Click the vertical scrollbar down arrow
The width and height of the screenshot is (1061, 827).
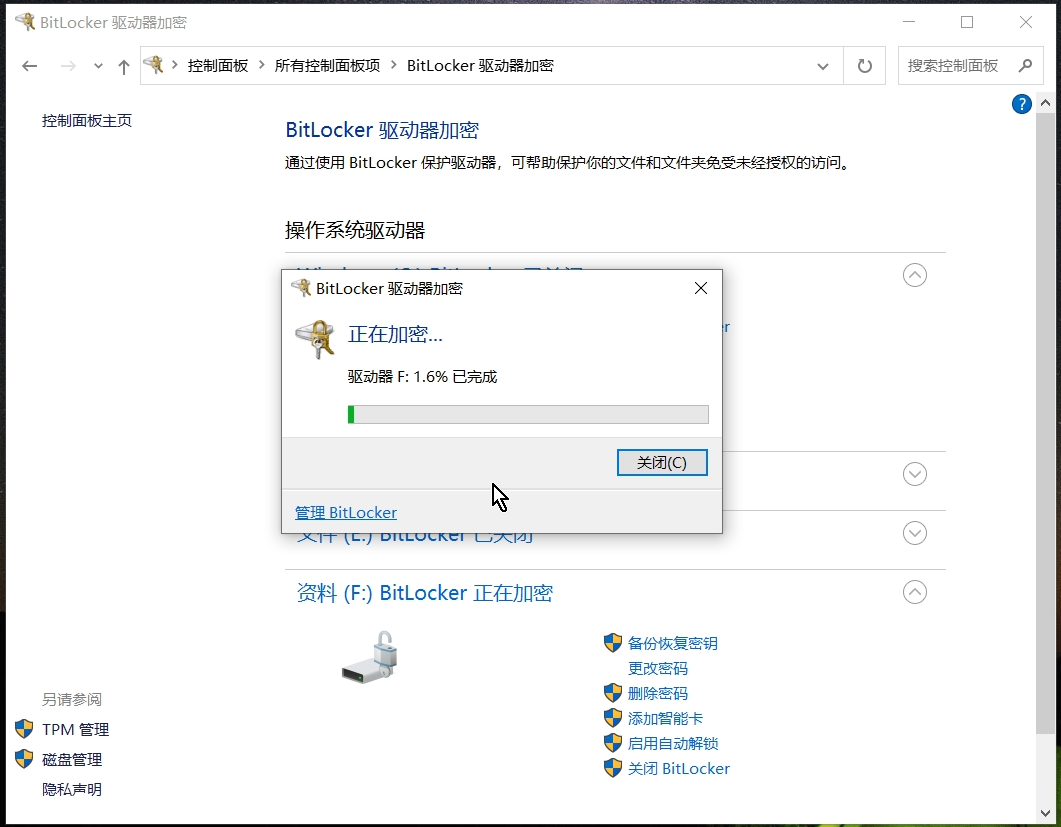coord(1045,813)
